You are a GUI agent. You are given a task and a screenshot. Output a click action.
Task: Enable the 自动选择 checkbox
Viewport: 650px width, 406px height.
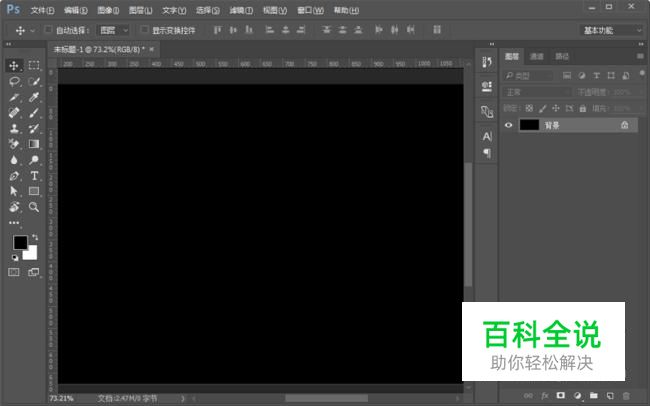pyautogui.click(x=48, y=30)
